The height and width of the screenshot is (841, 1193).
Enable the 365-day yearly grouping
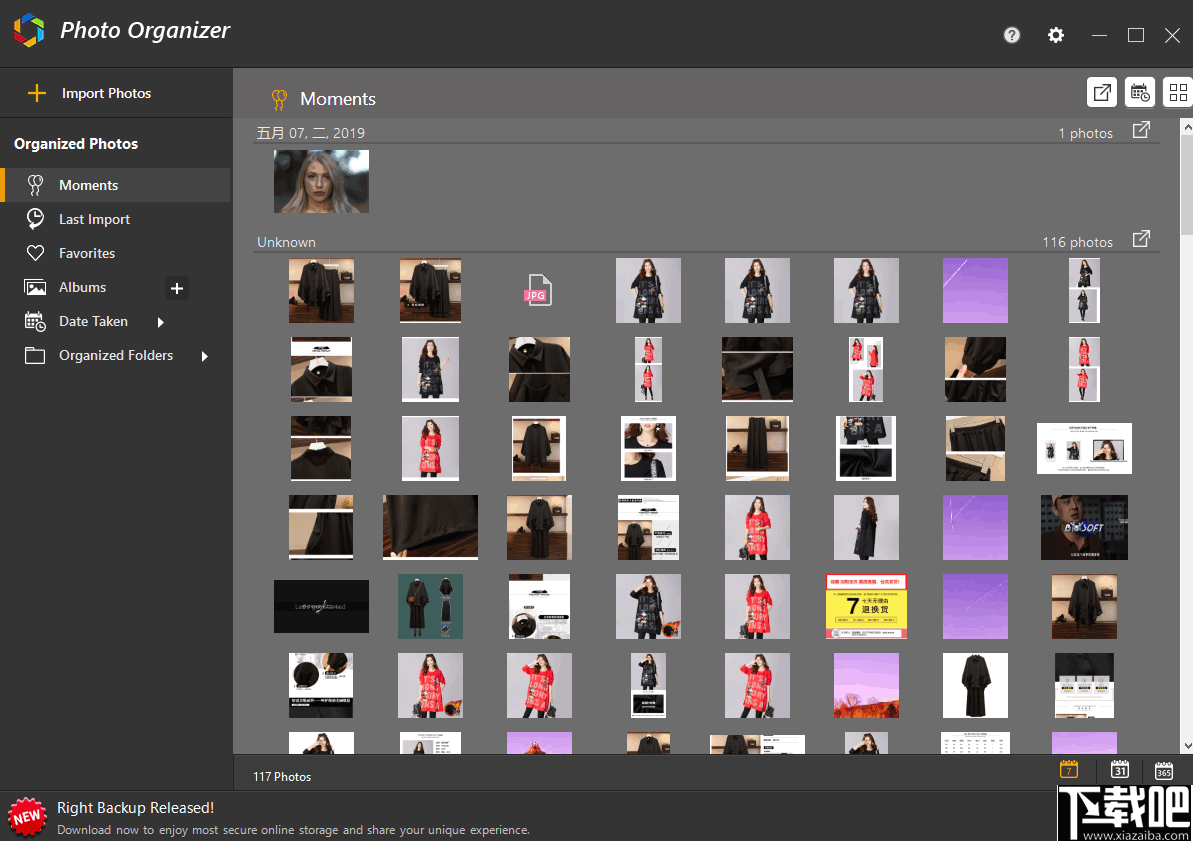click(x=1164, y=770)
